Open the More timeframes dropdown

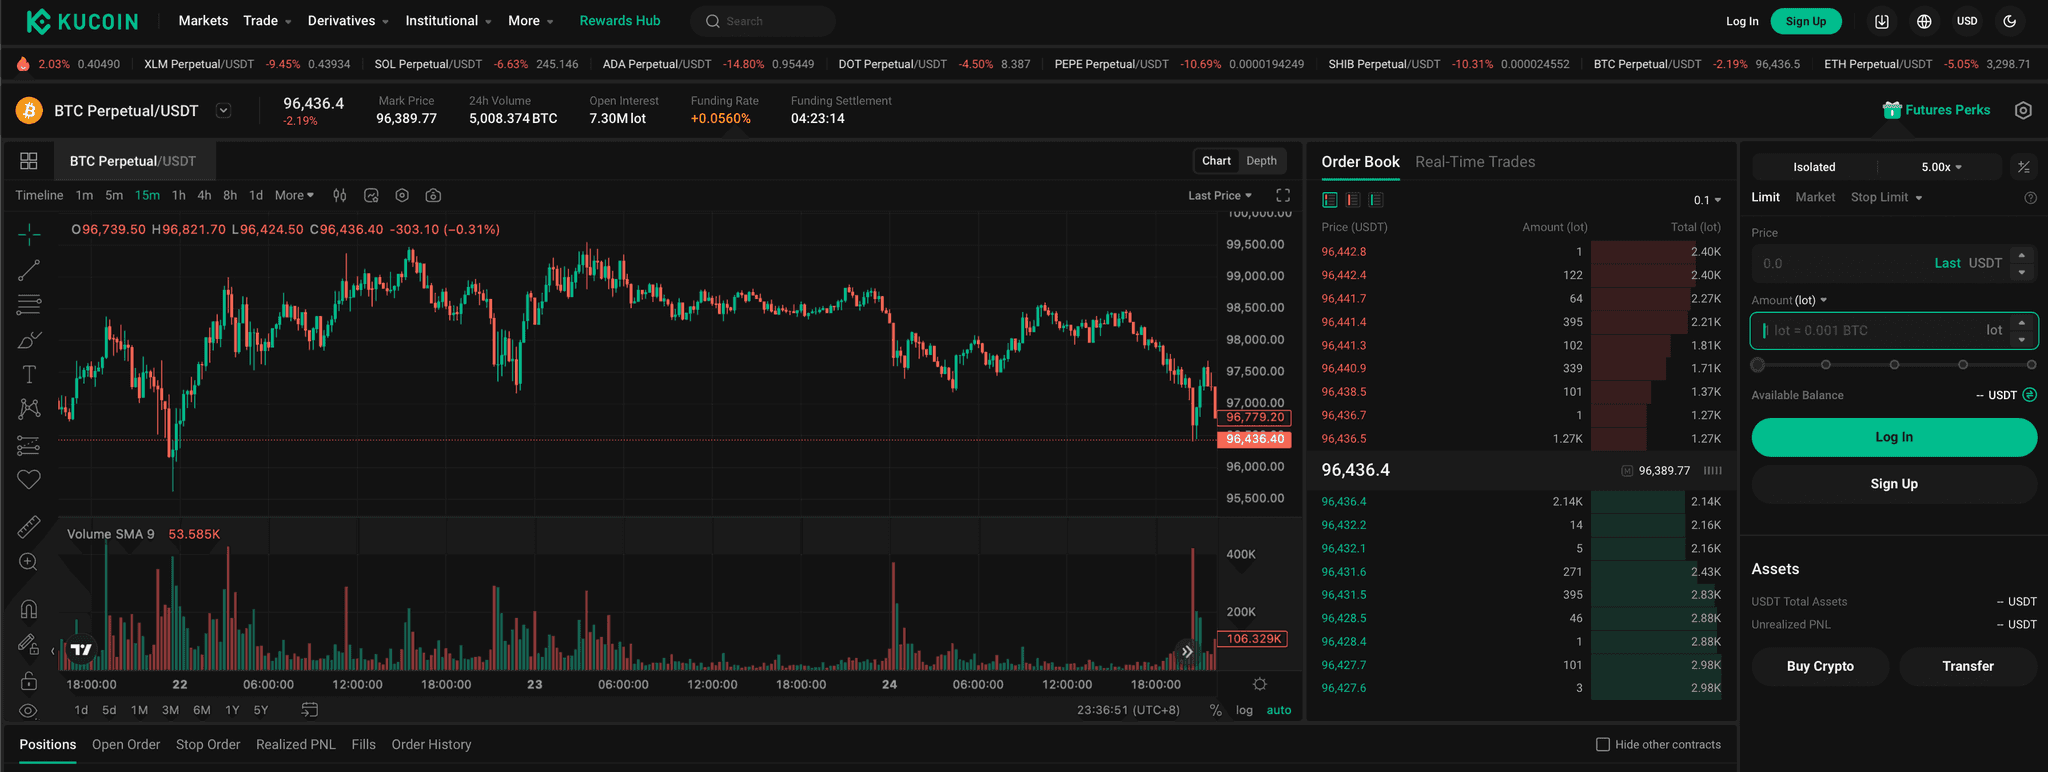294,196
